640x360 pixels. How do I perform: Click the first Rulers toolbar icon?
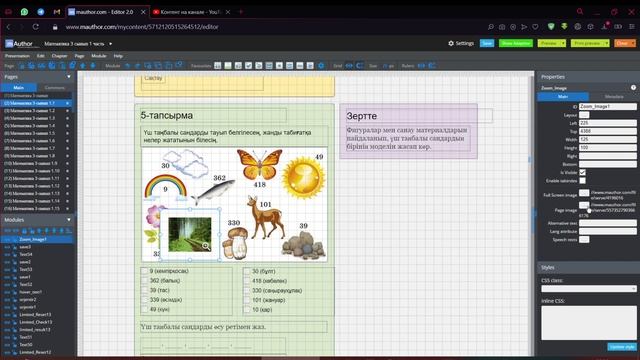coord(422,66)
